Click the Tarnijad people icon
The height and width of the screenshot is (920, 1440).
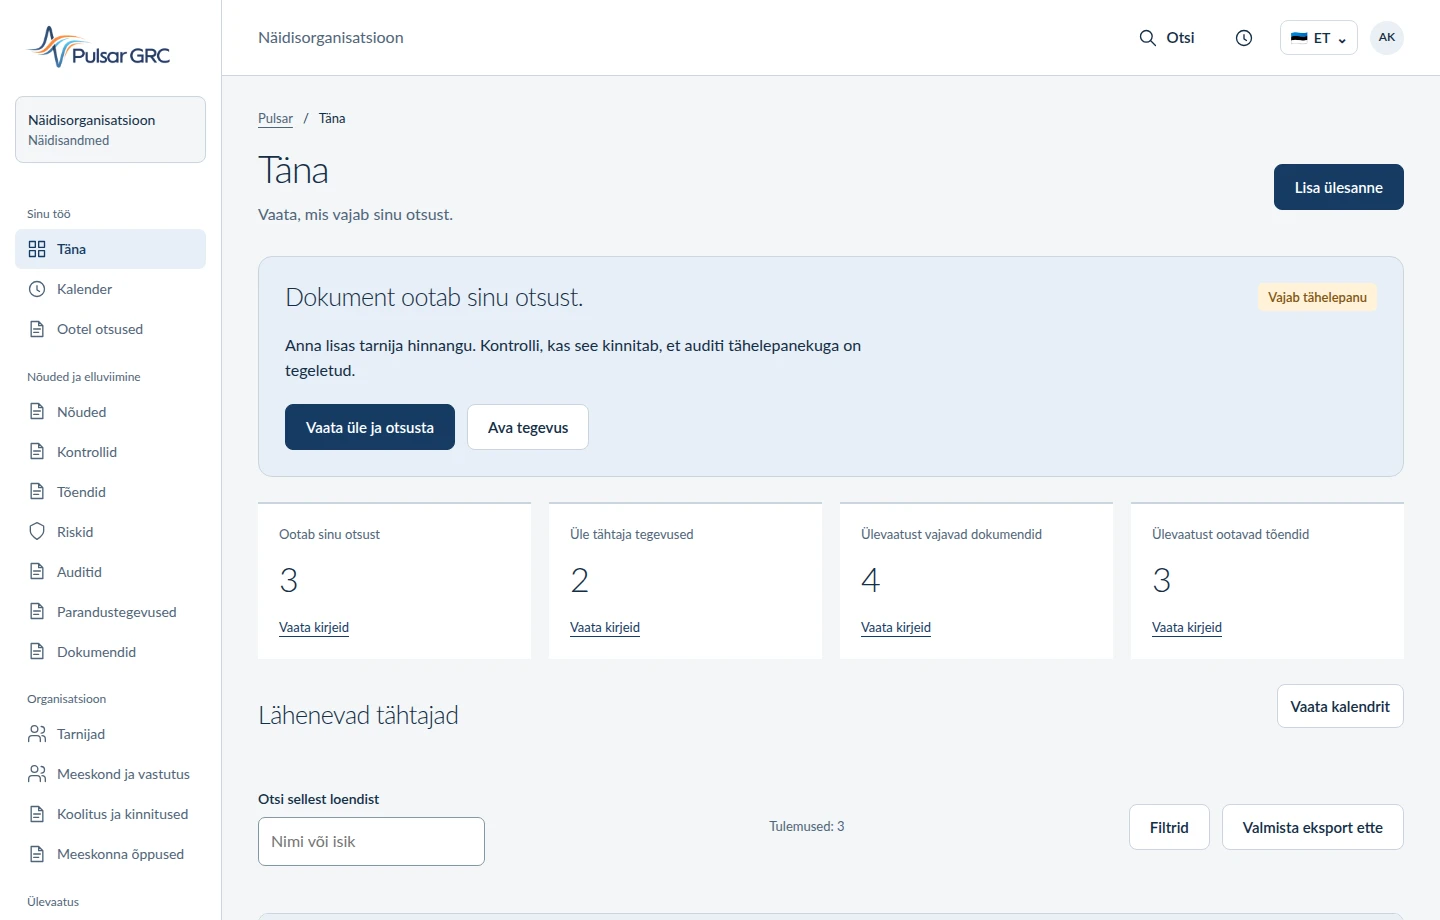[x=37, y=734]
